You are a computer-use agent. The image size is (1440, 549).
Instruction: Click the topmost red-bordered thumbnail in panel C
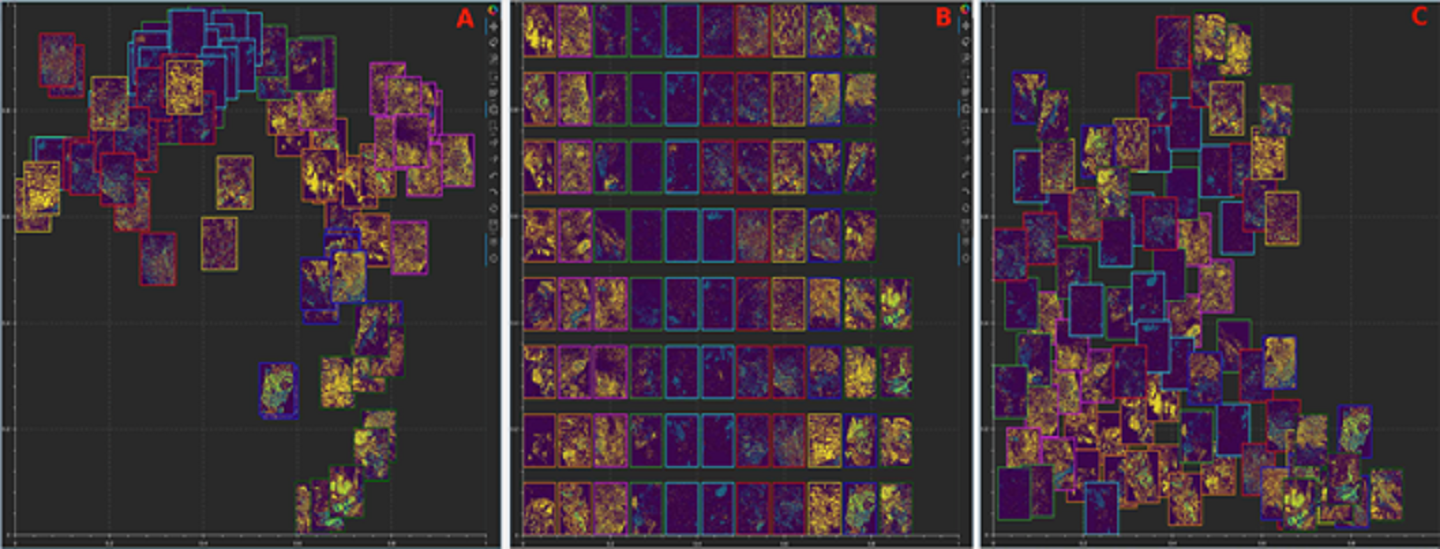point(1172,42)
